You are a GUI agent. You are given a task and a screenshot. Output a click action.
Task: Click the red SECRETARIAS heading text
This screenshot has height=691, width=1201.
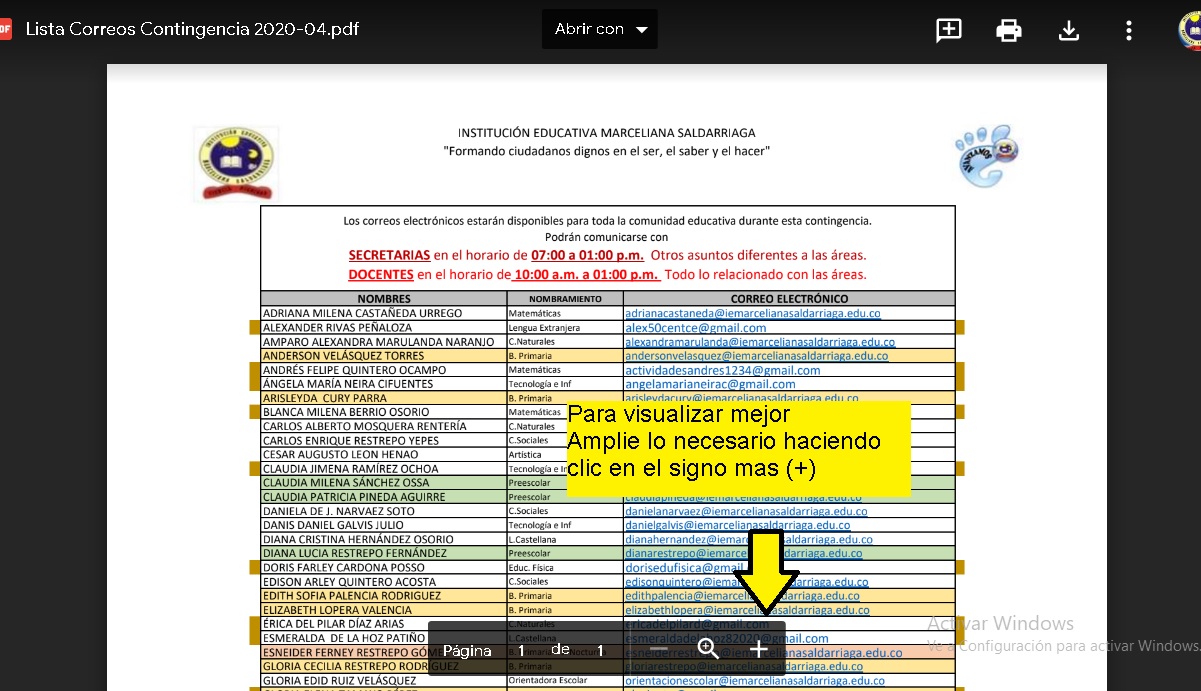[x=389, y=256]
